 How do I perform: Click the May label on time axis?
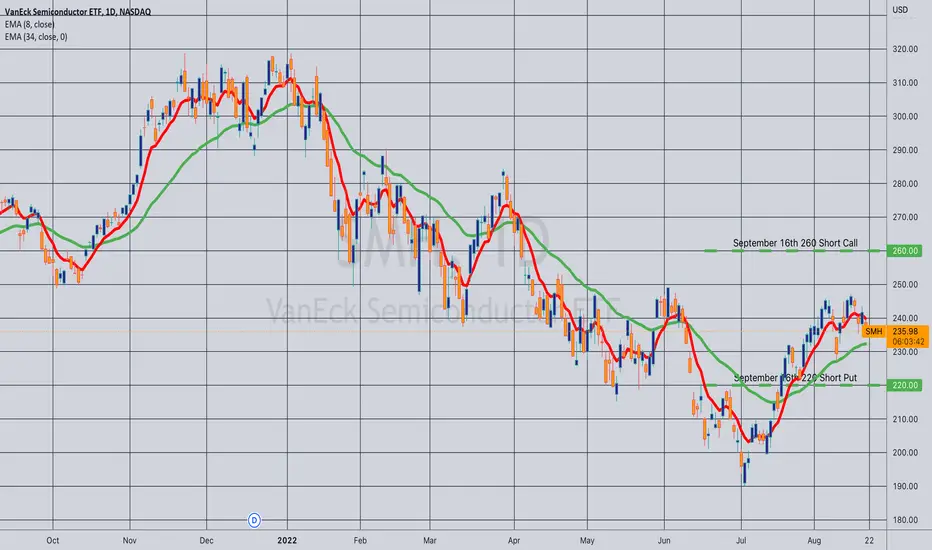[587, 540]
